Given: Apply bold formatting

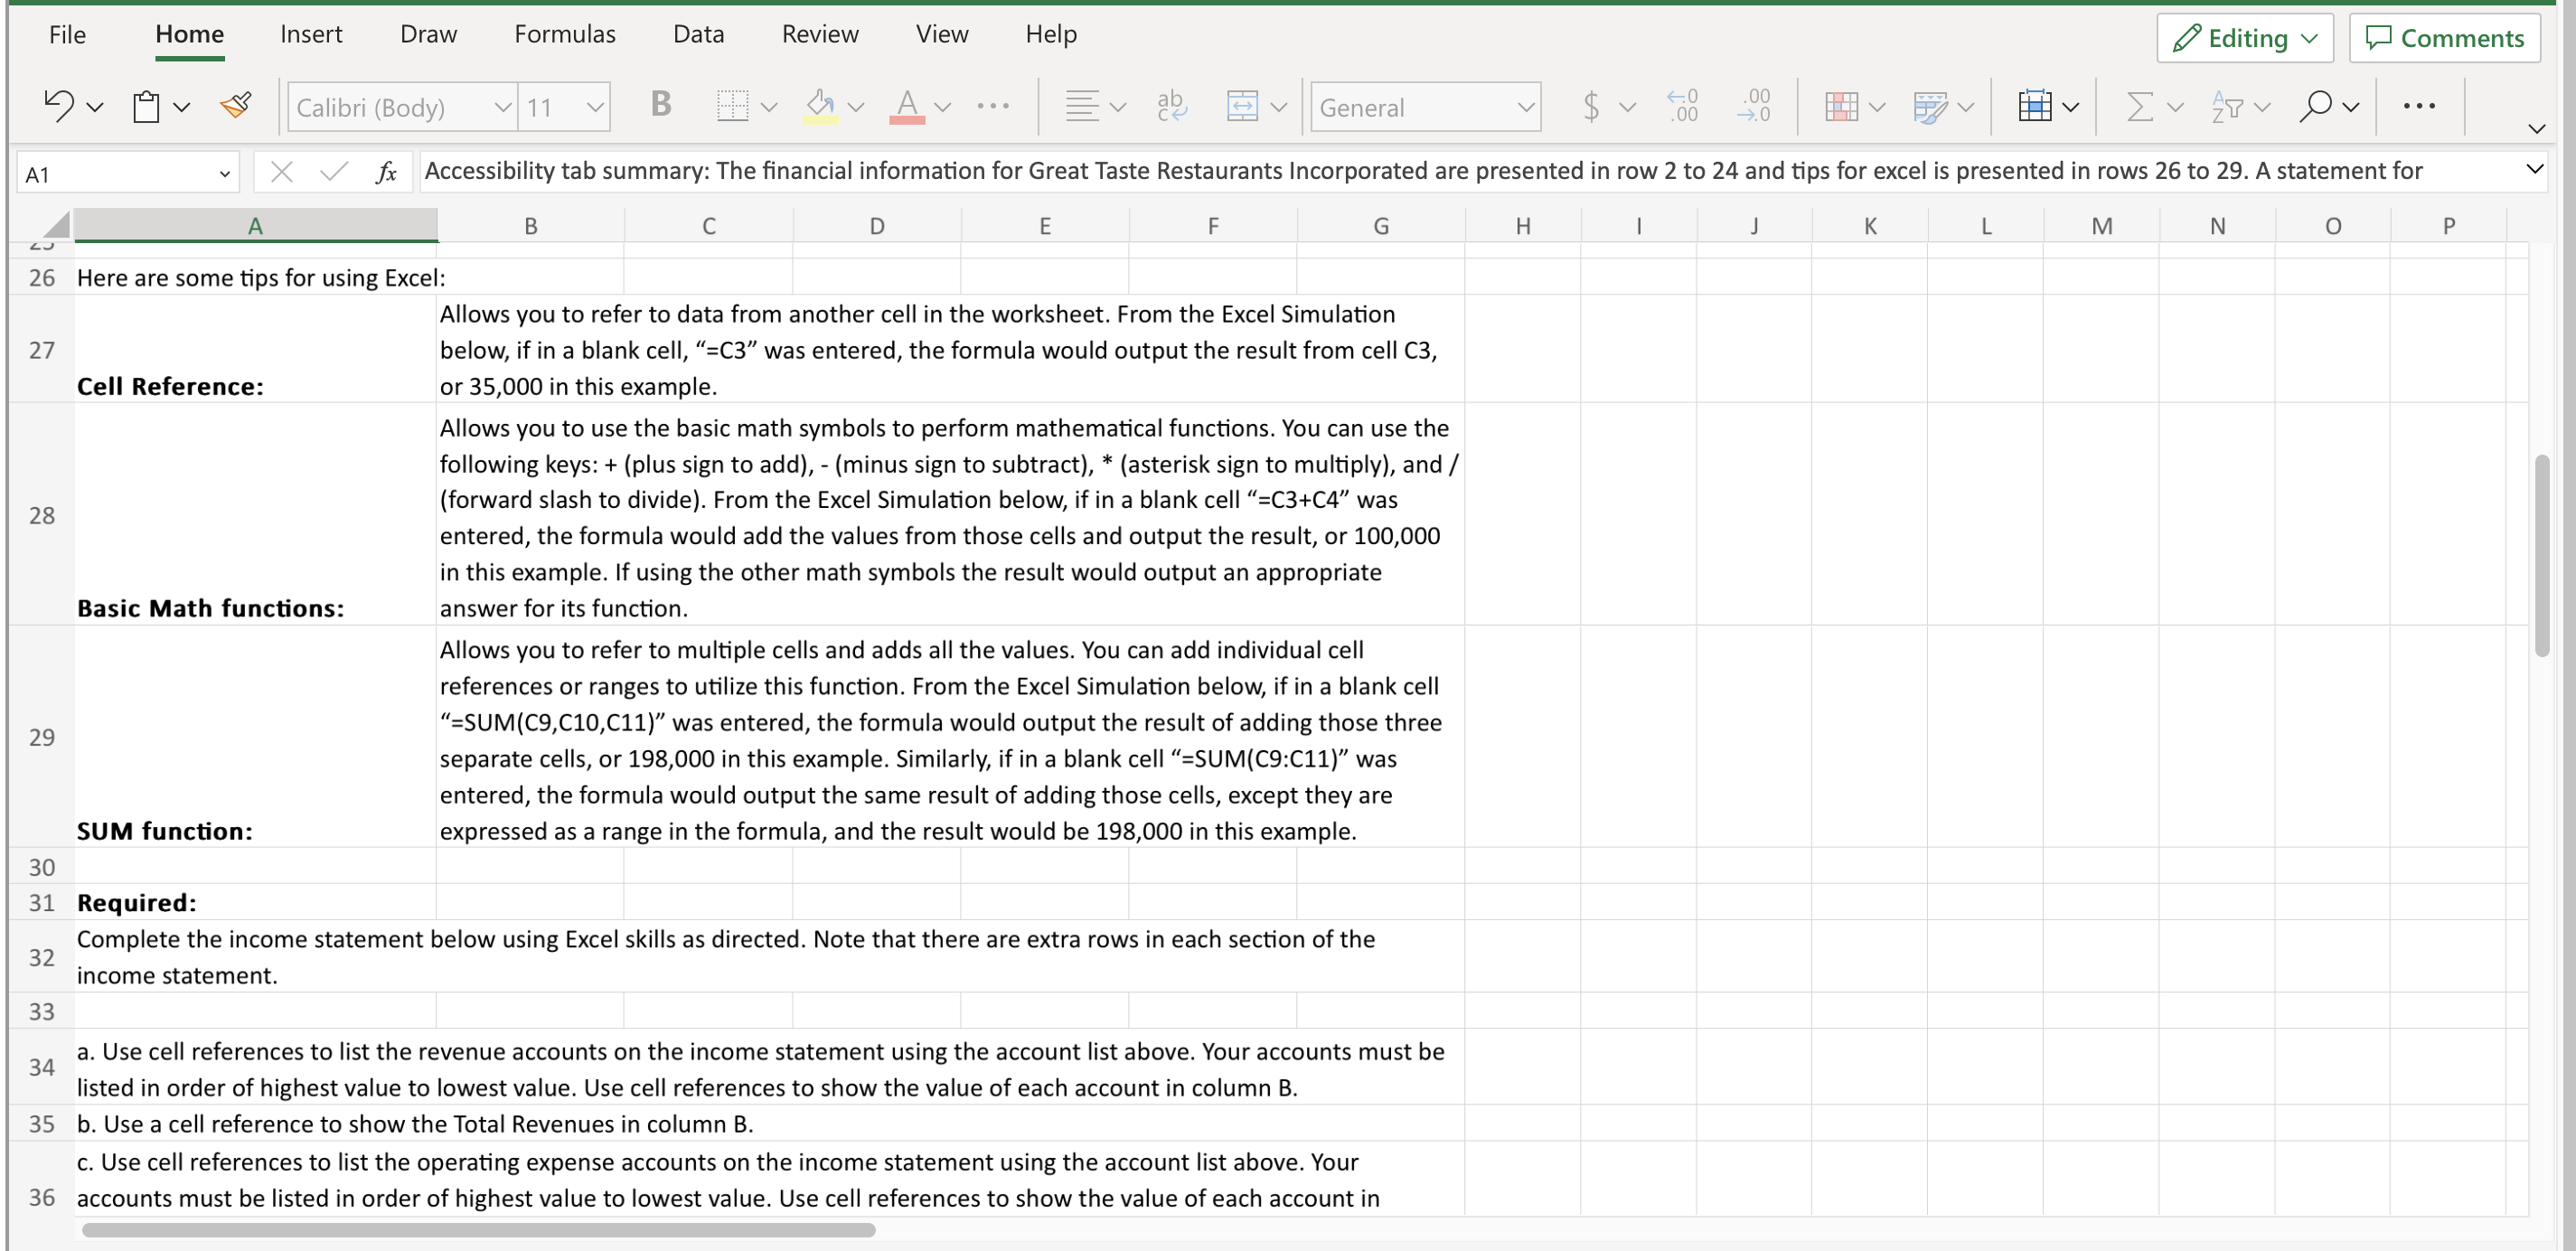Looking at the screenshot, I should click(660, 105).
